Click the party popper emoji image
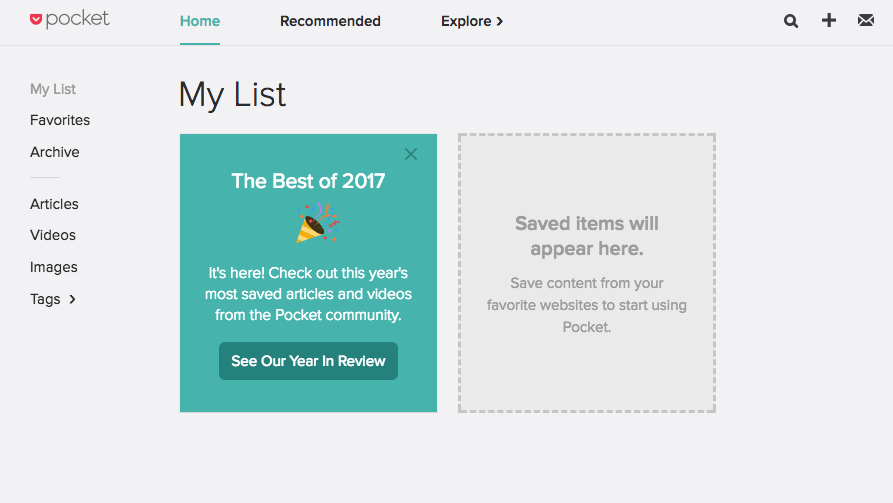The width and height of the screenshot is (893, 503). point(317,223)
